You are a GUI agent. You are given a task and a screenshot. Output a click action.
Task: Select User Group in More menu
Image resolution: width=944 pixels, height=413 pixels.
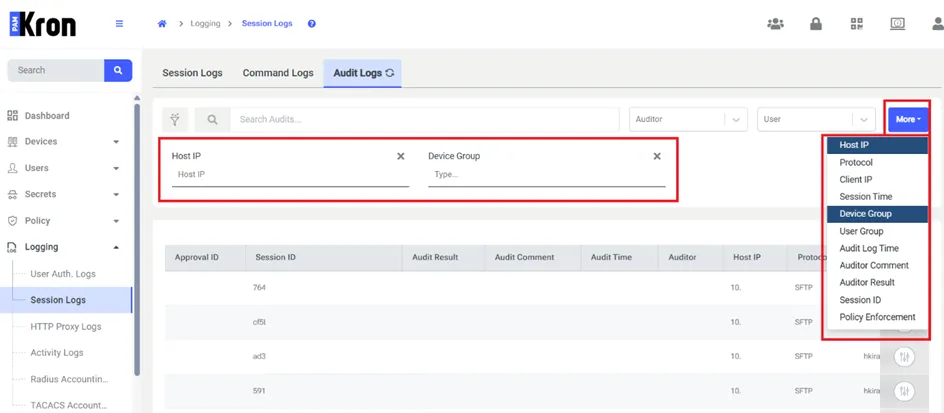877,231
